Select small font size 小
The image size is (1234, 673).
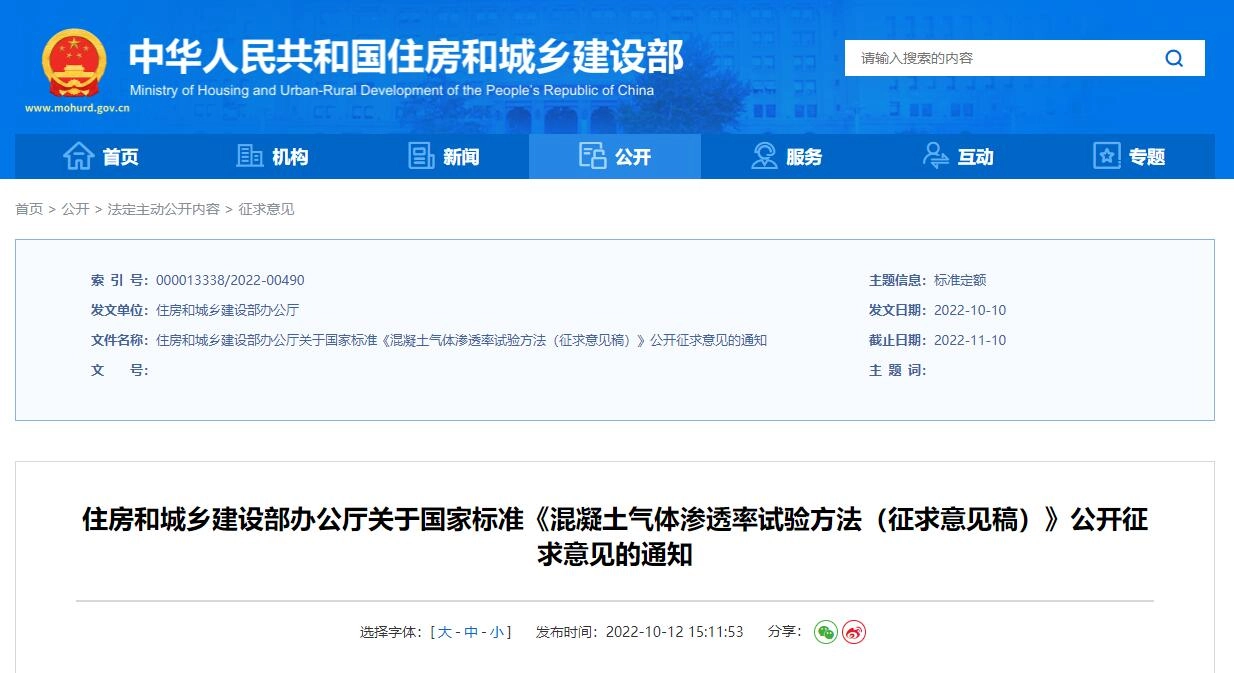(497, 632)
